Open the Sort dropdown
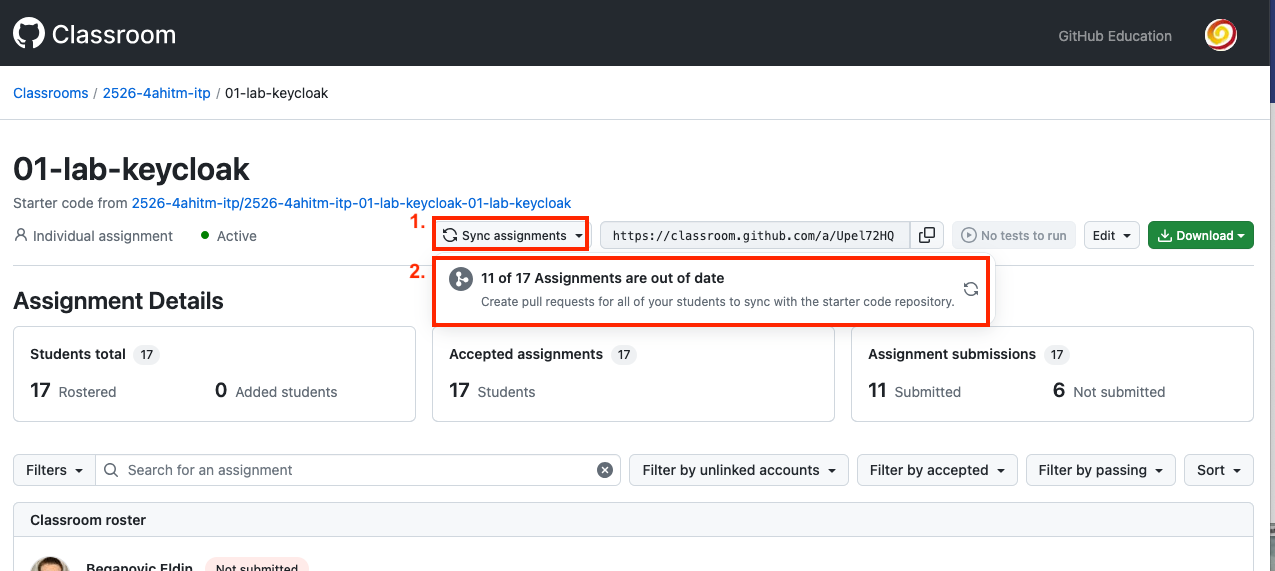 tap(1218, 470)
